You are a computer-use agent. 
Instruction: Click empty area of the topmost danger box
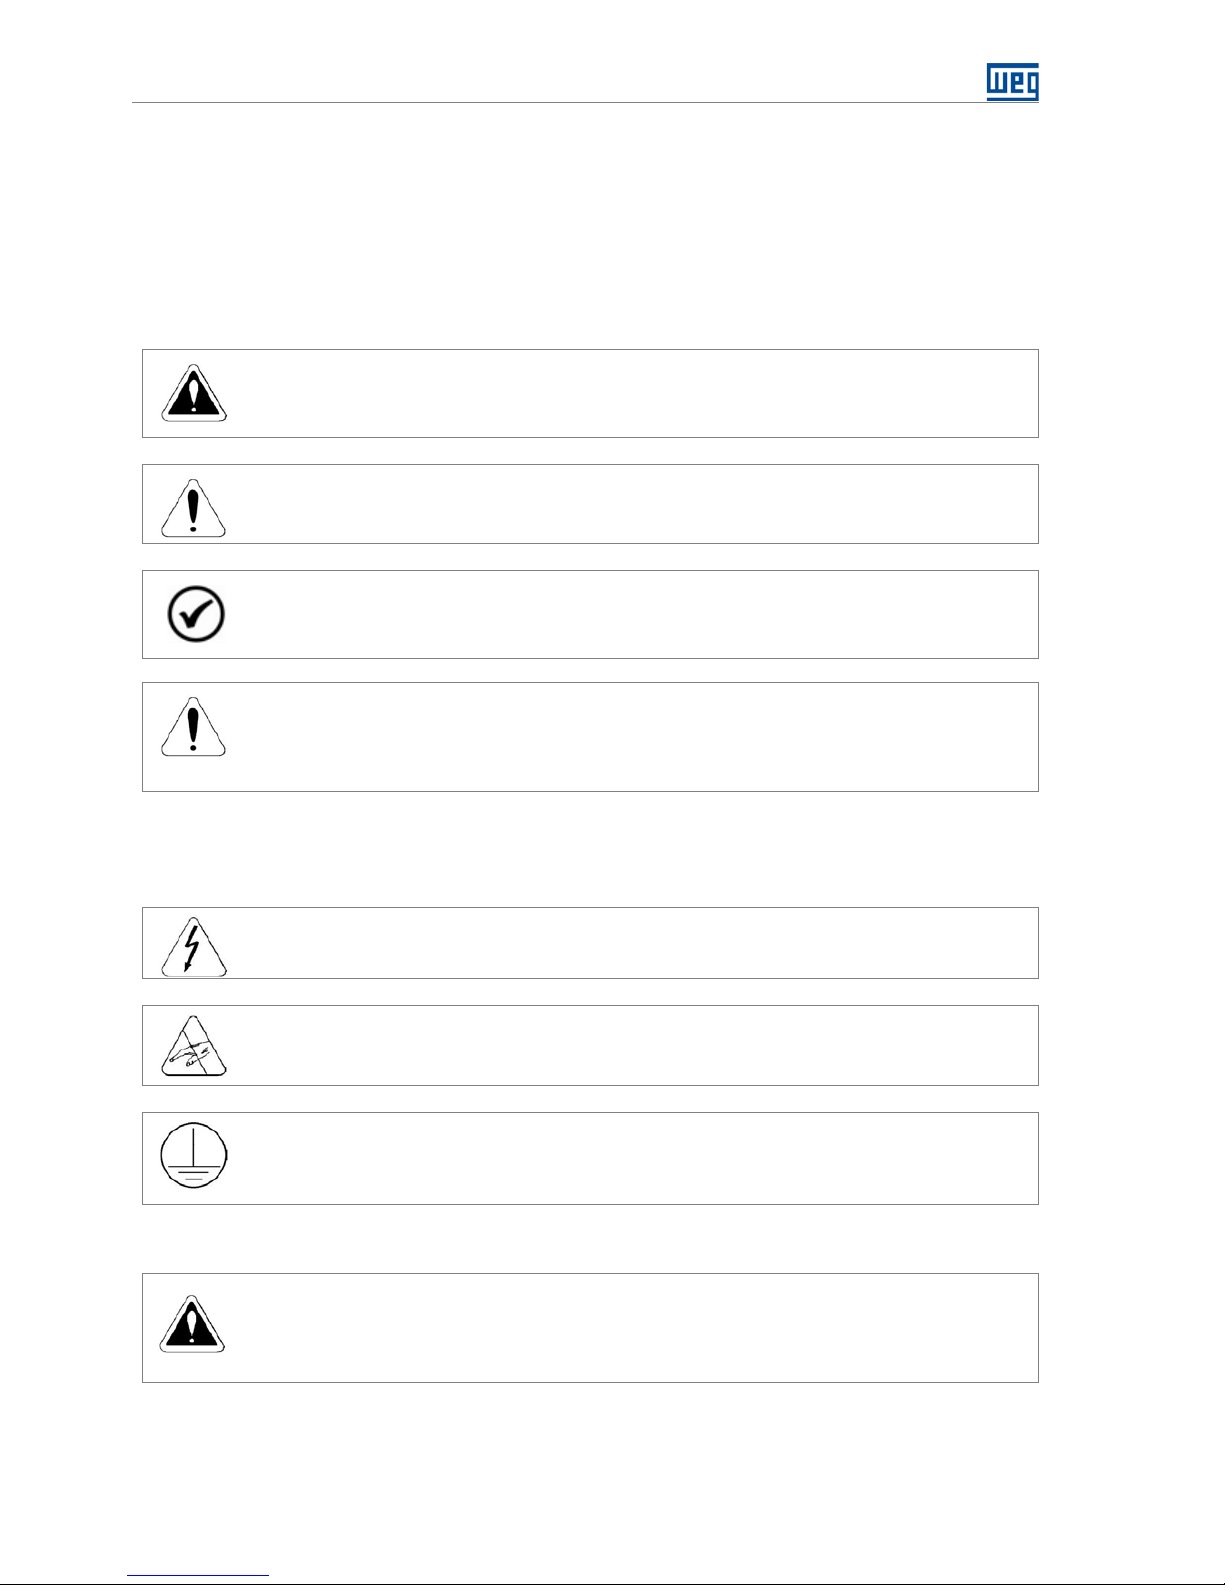[x=630, y=393]
